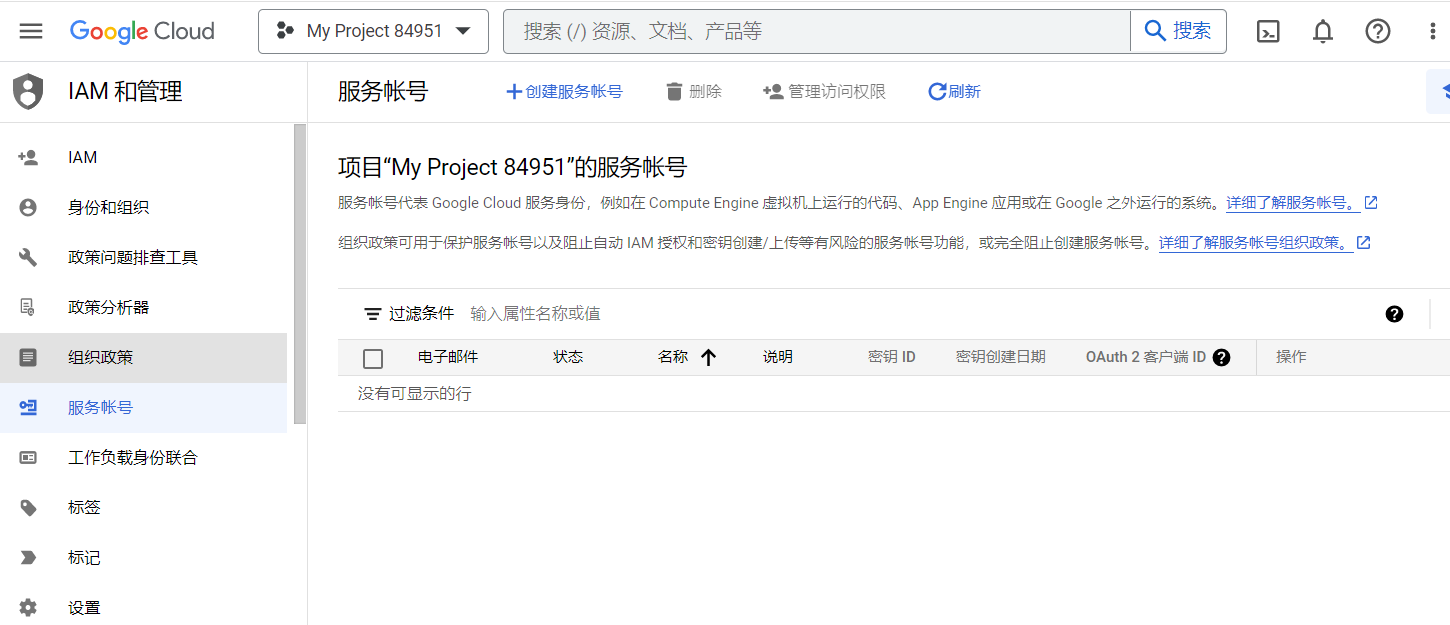Open the 详细了解服务帐号组织政策 link

[1256, 243]
